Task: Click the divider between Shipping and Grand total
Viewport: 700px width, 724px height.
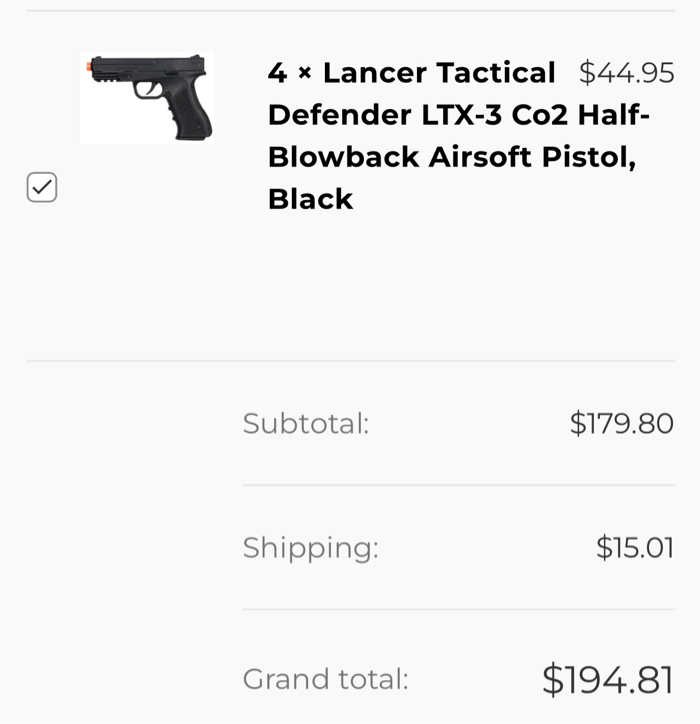Action: click(x=458, y=610)
